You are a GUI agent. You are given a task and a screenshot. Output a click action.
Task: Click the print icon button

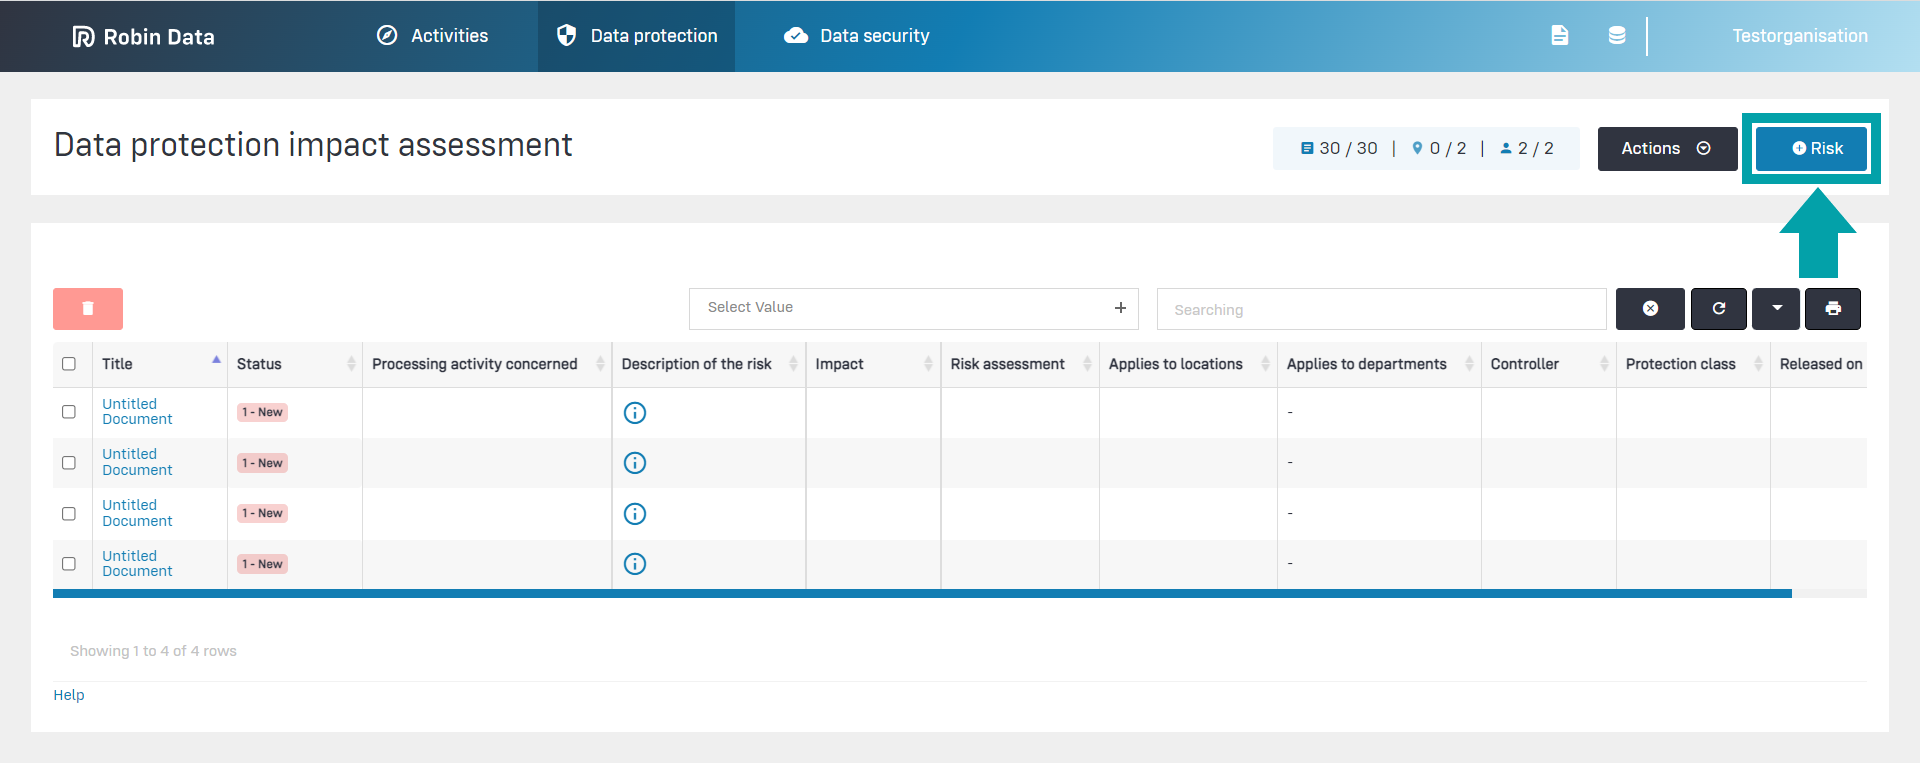(1832, 309)
